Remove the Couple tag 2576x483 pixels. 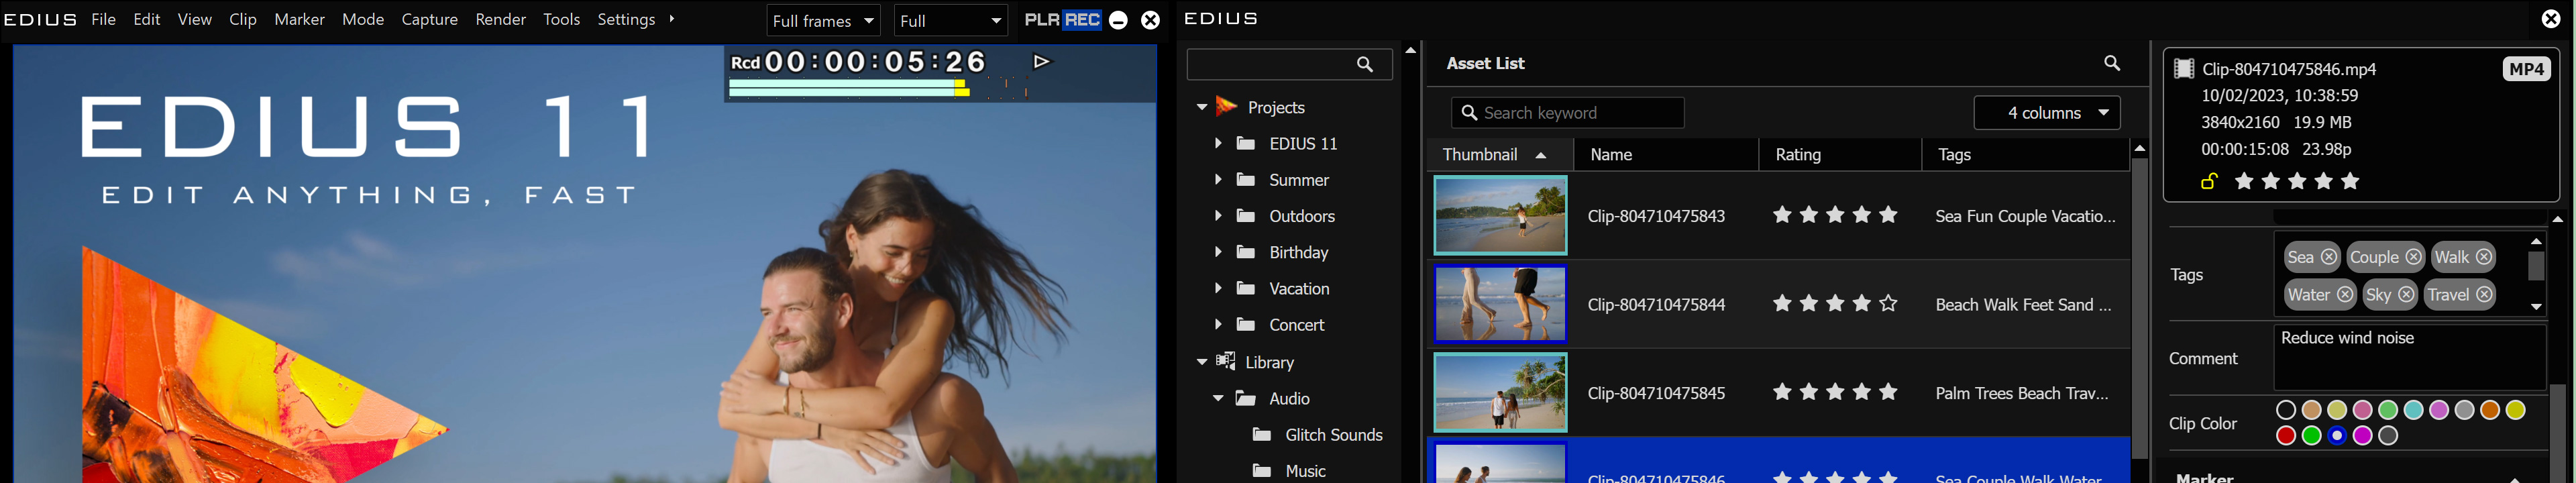click(x=2413, y=257)
